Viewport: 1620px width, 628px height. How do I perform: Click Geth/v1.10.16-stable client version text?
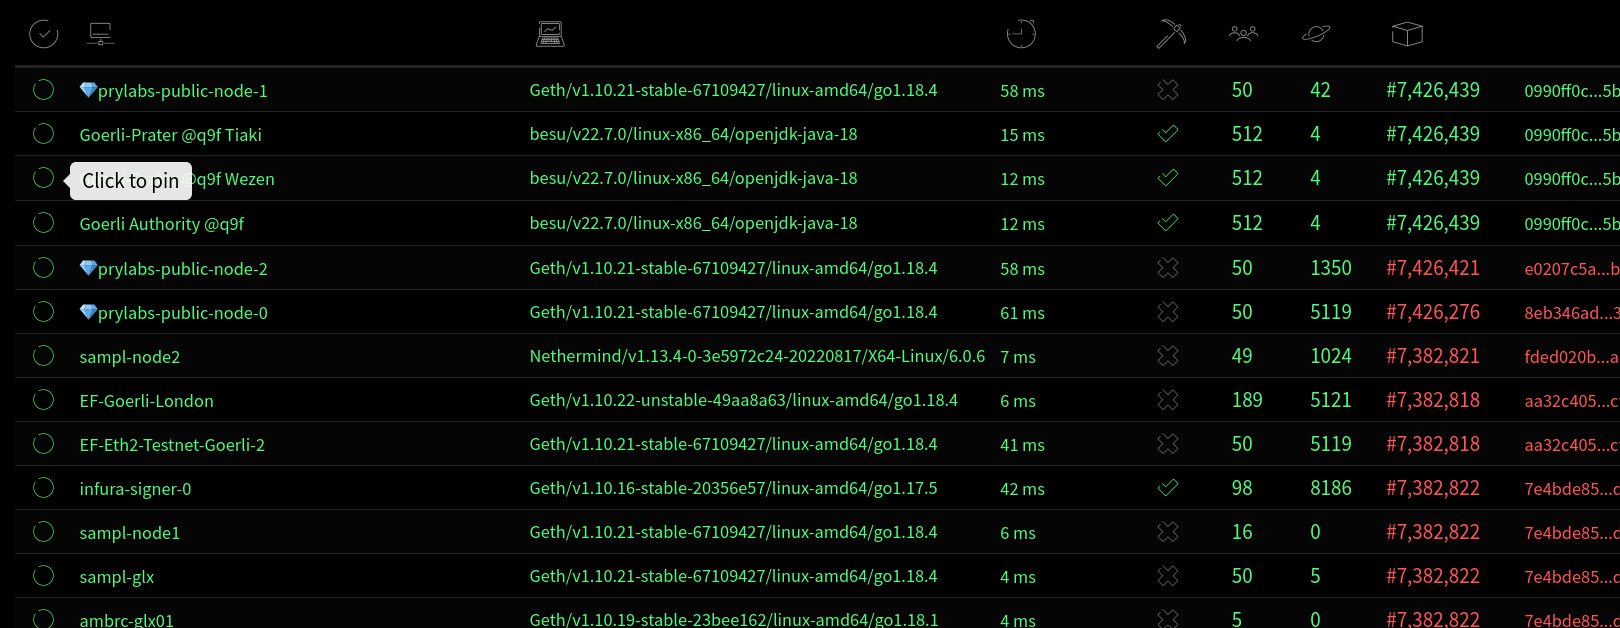click(x=734, y=488)
